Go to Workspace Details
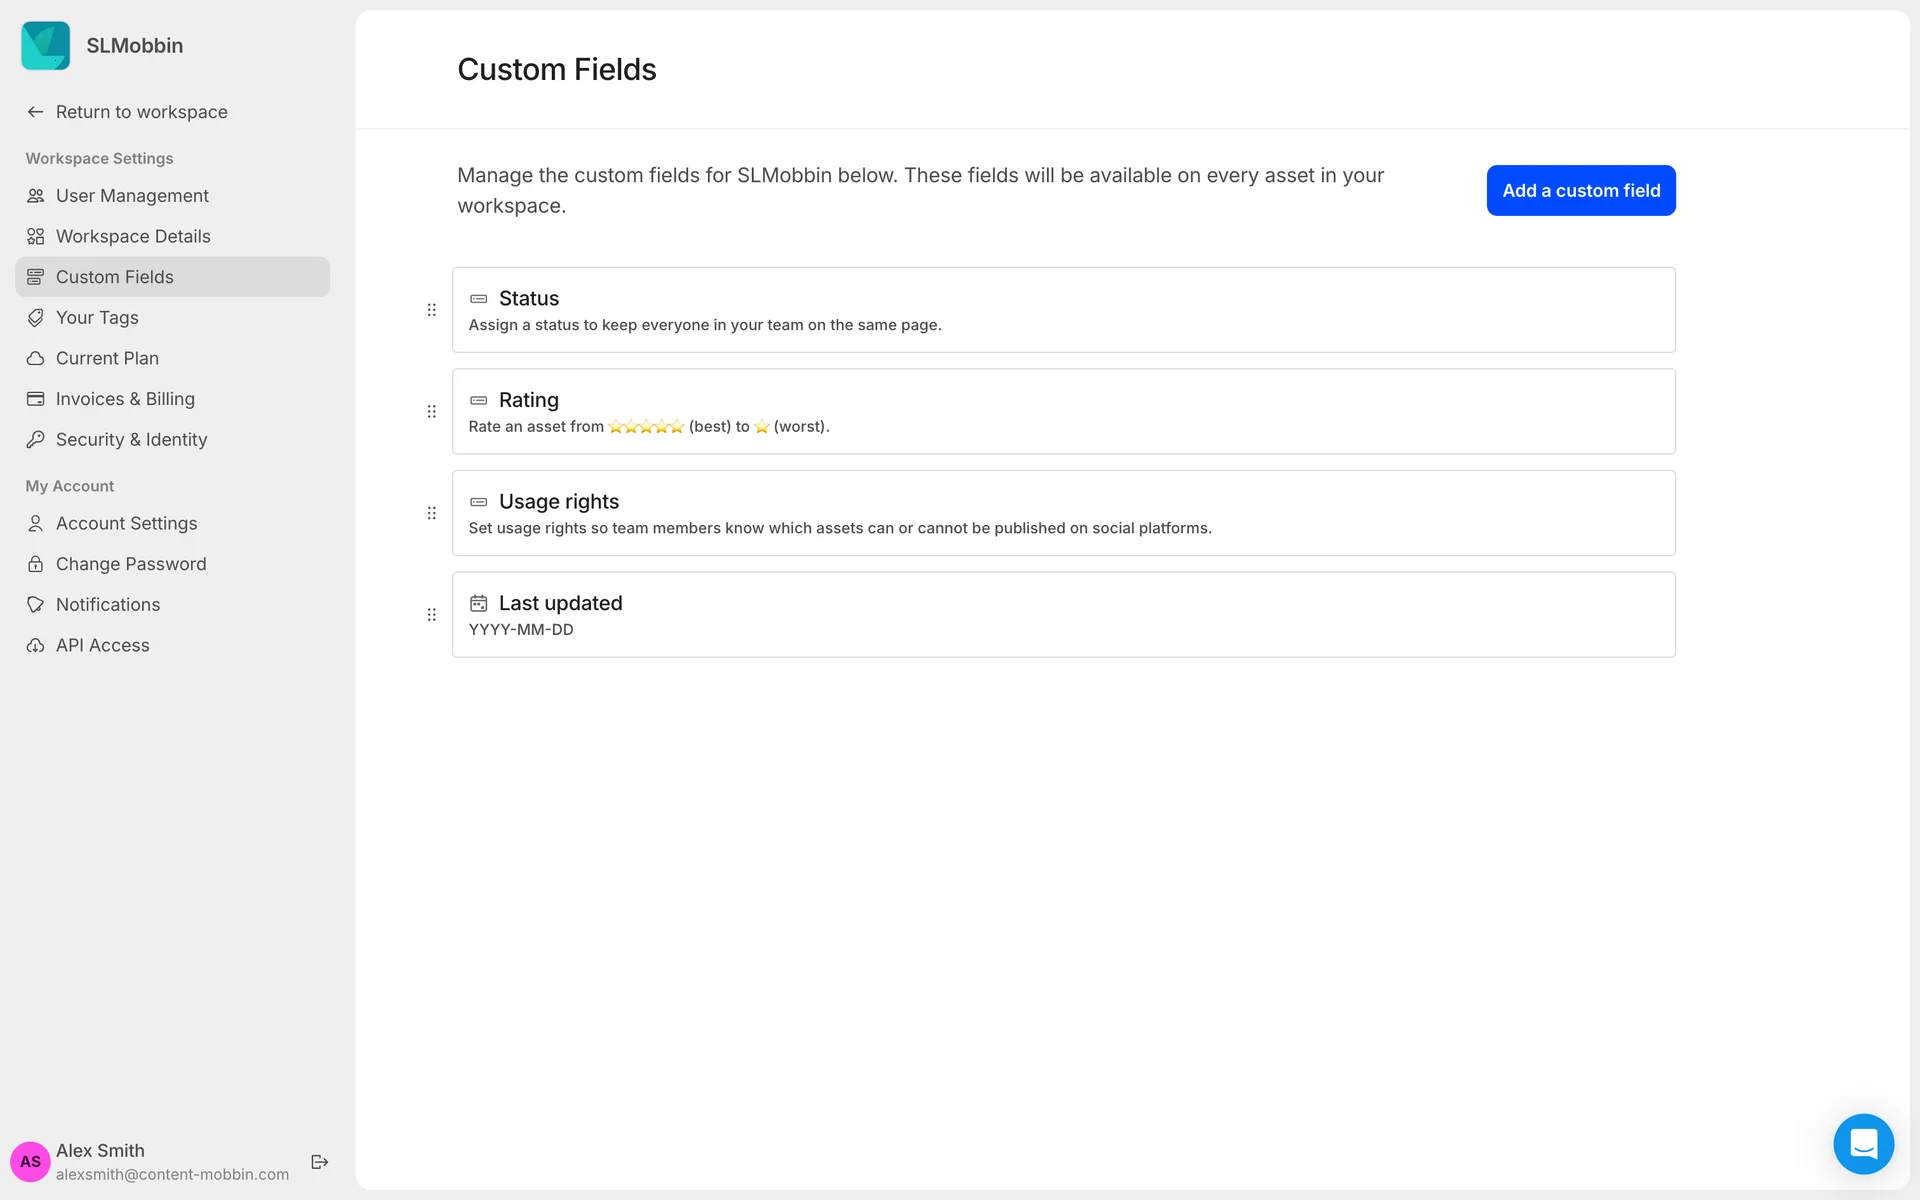Viewport: 1920px width, 1200px height. pyautogui.click(x=133, y=237)
